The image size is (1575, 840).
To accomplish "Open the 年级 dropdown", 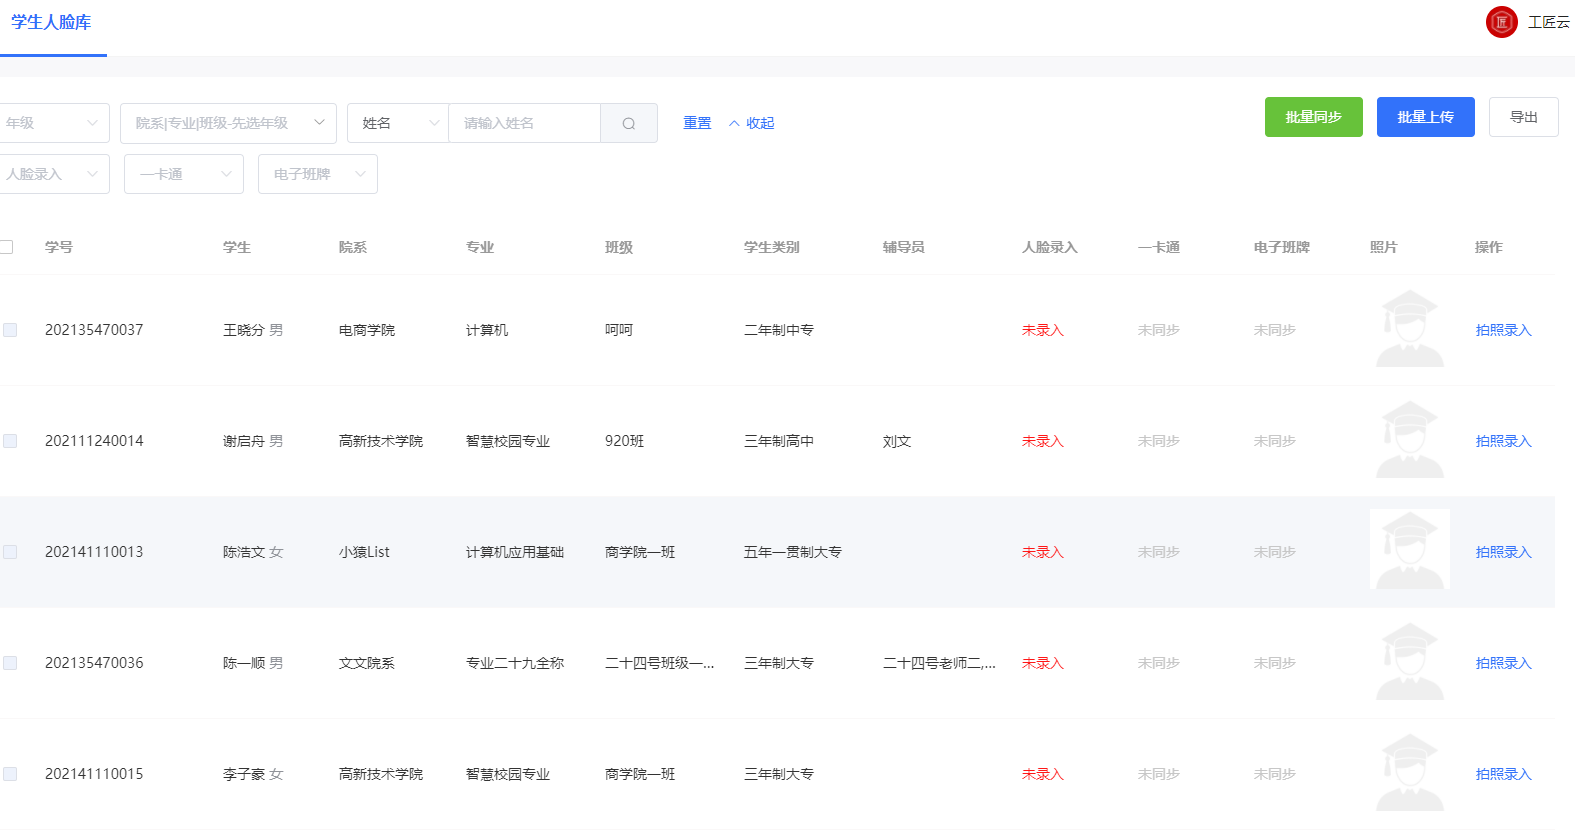I will 54,123.
